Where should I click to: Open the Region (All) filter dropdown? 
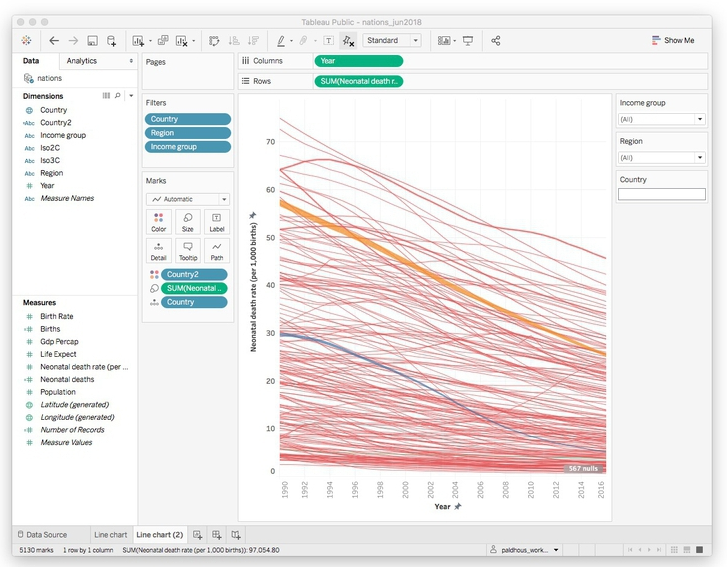[x=662, y=158]
